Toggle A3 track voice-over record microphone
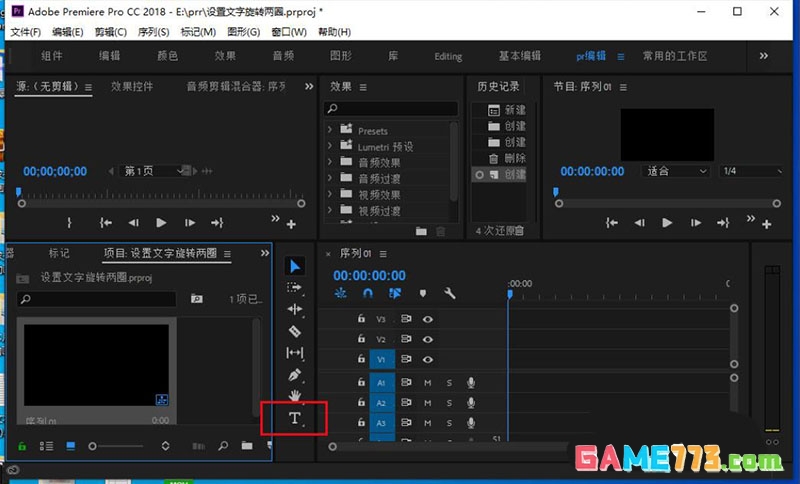 (471, 423)
